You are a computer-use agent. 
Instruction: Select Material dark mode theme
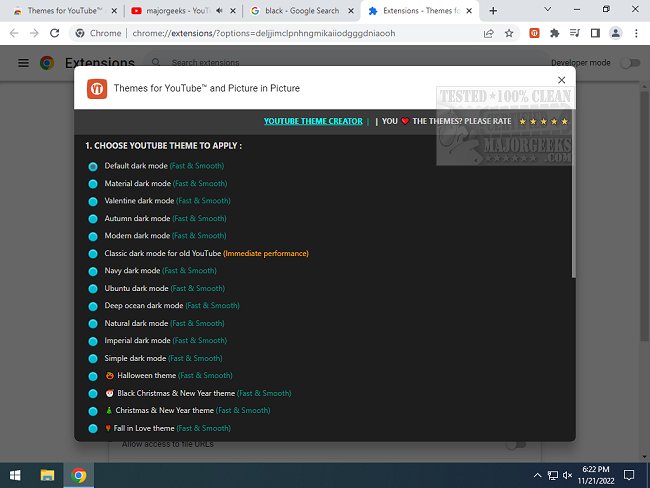coord(93,184)
